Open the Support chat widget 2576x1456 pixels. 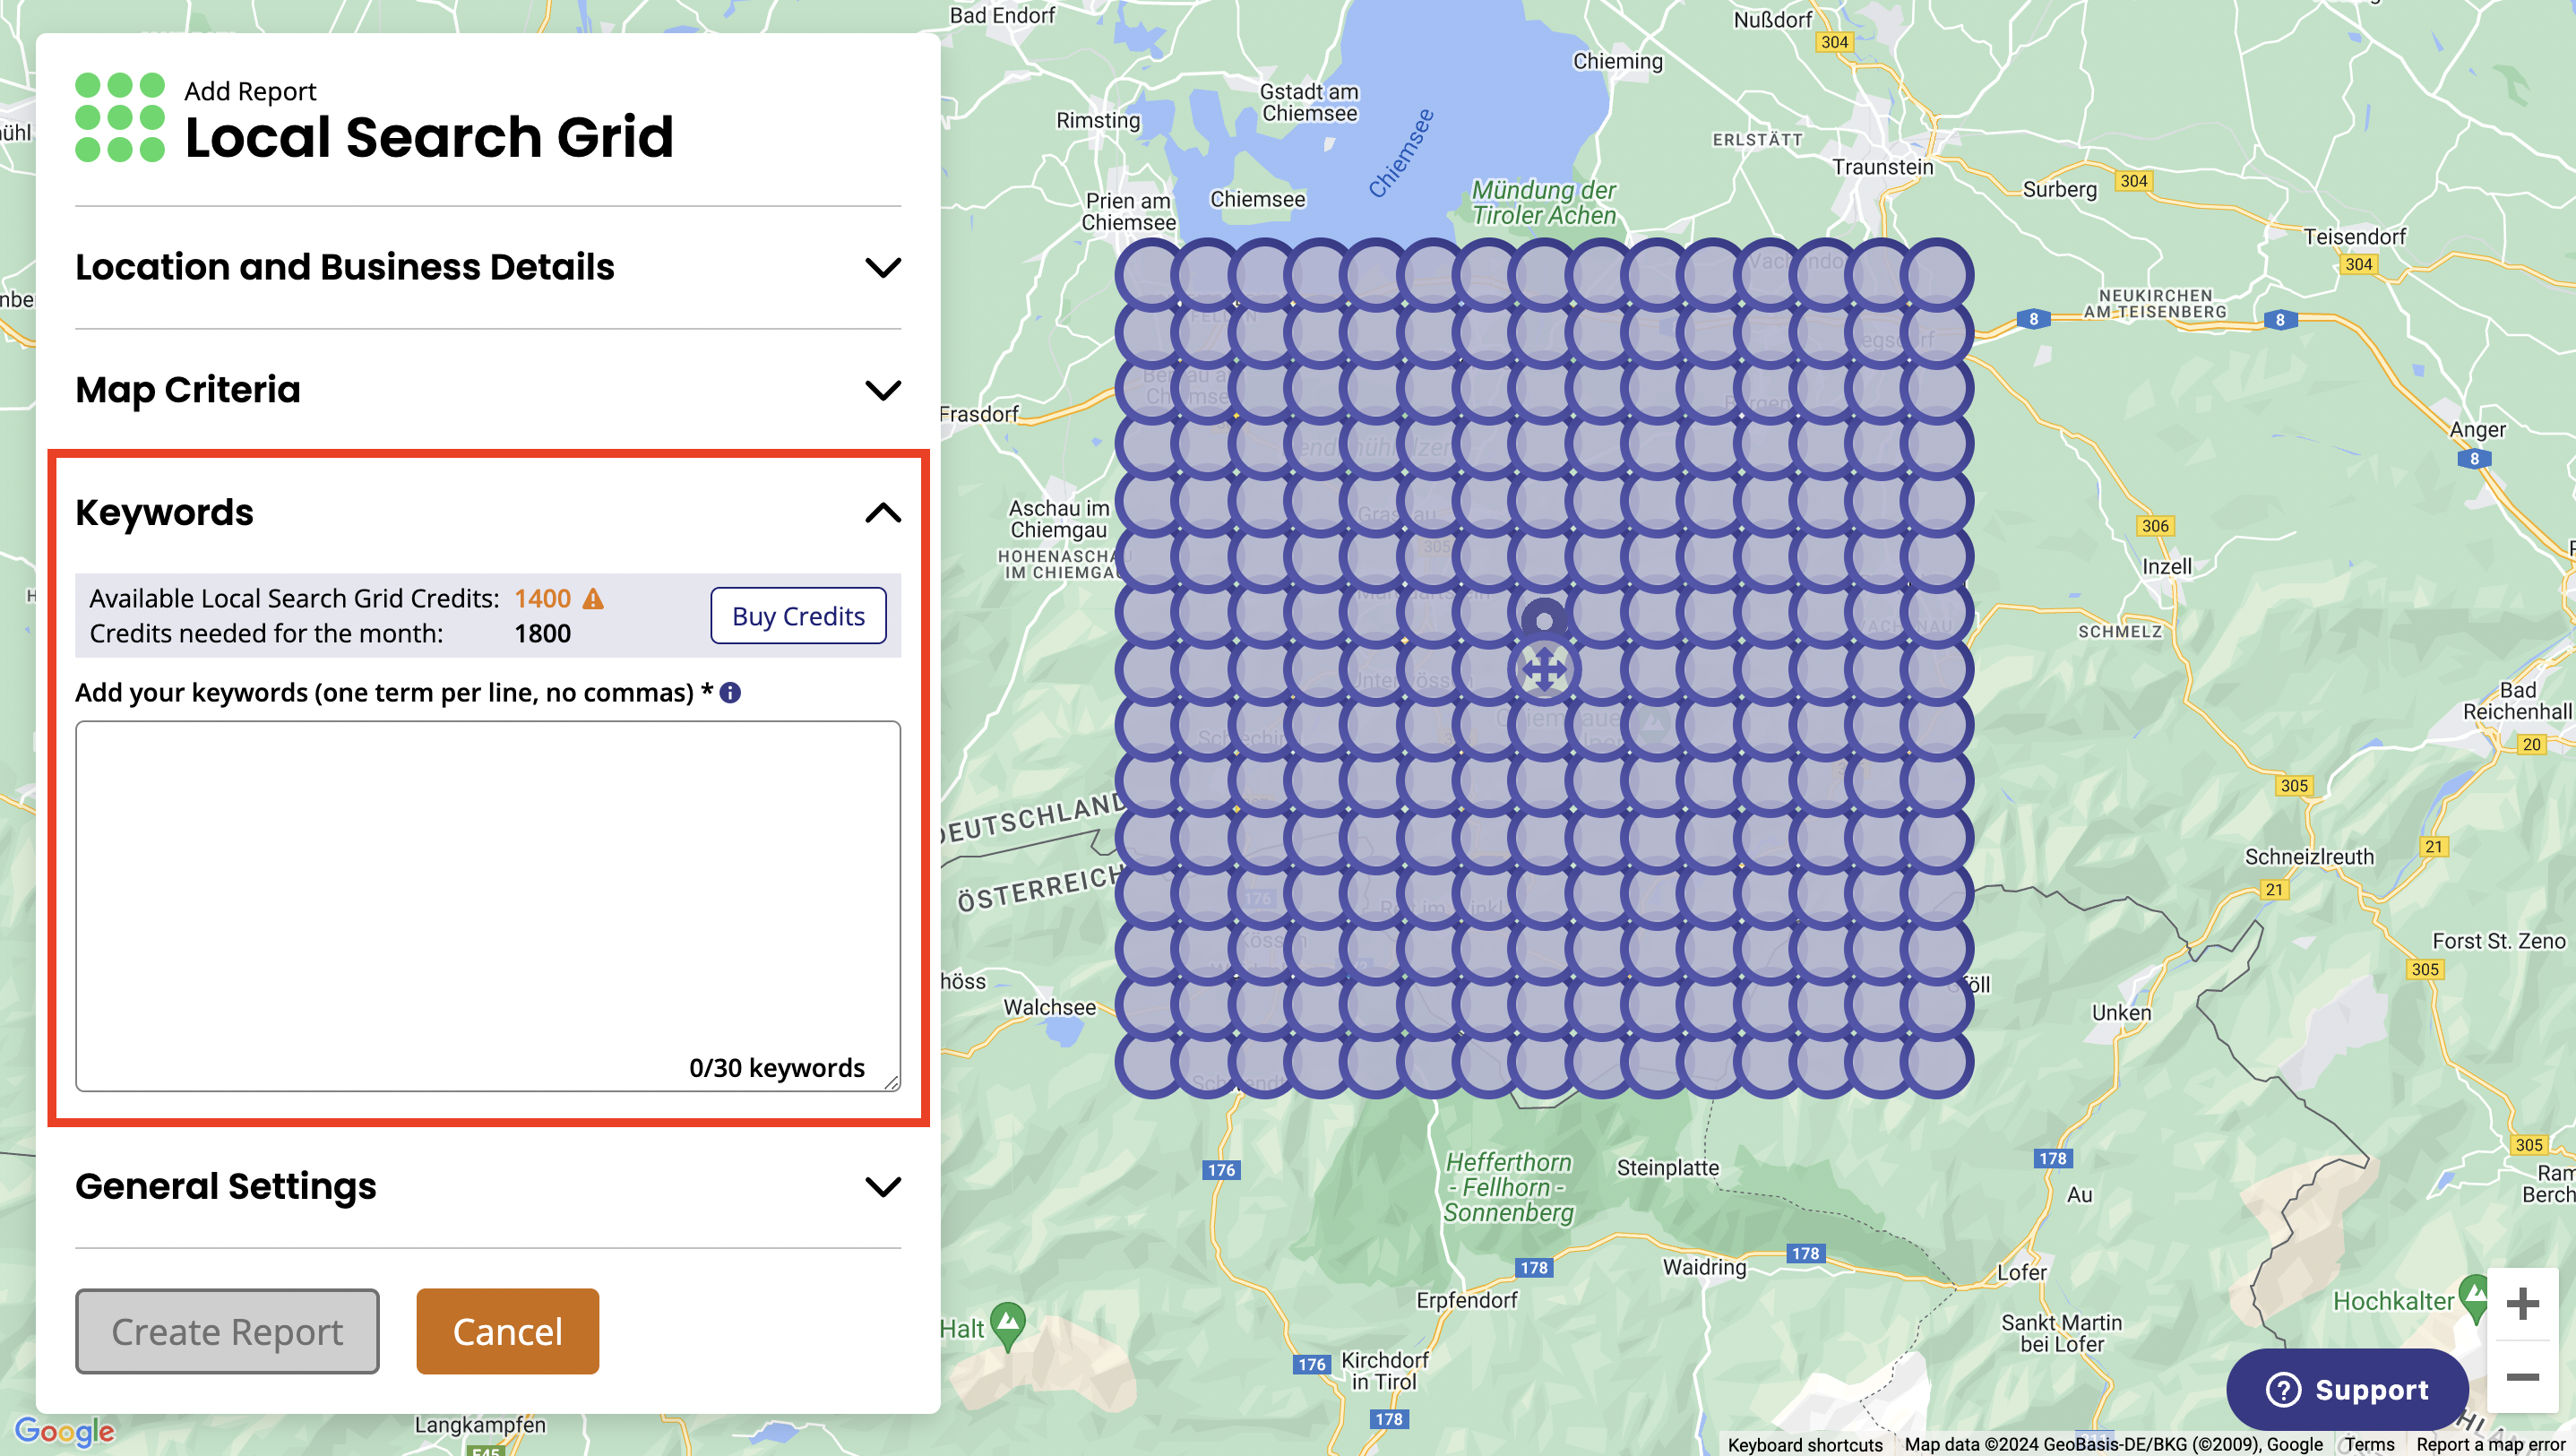tap(2346, 1389)
